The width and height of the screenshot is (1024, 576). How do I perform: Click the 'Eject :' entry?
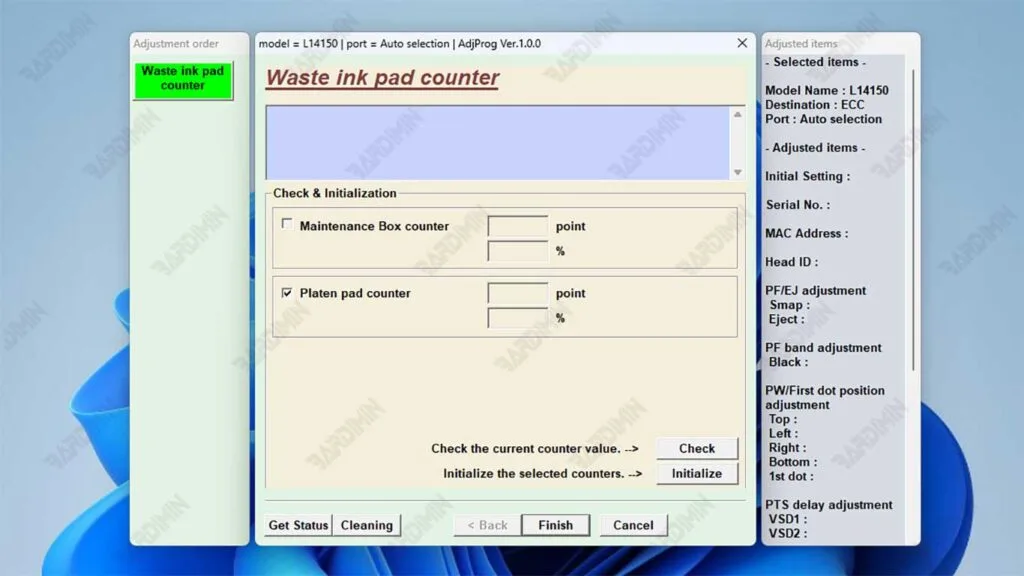(x=786, y=319)
